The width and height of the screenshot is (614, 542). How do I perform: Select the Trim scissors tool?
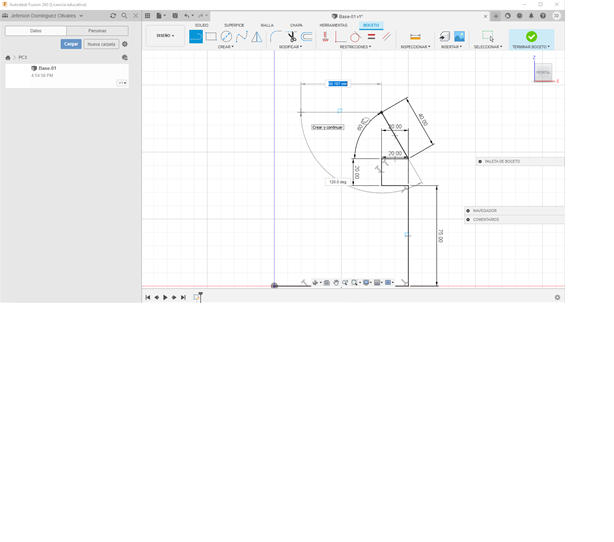click(291, 36)
